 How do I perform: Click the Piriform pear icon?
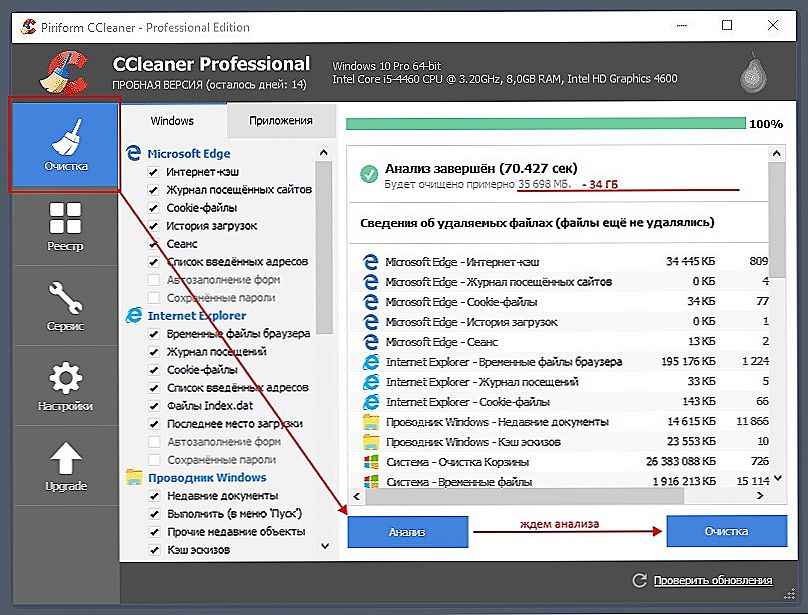coord(753,74)
